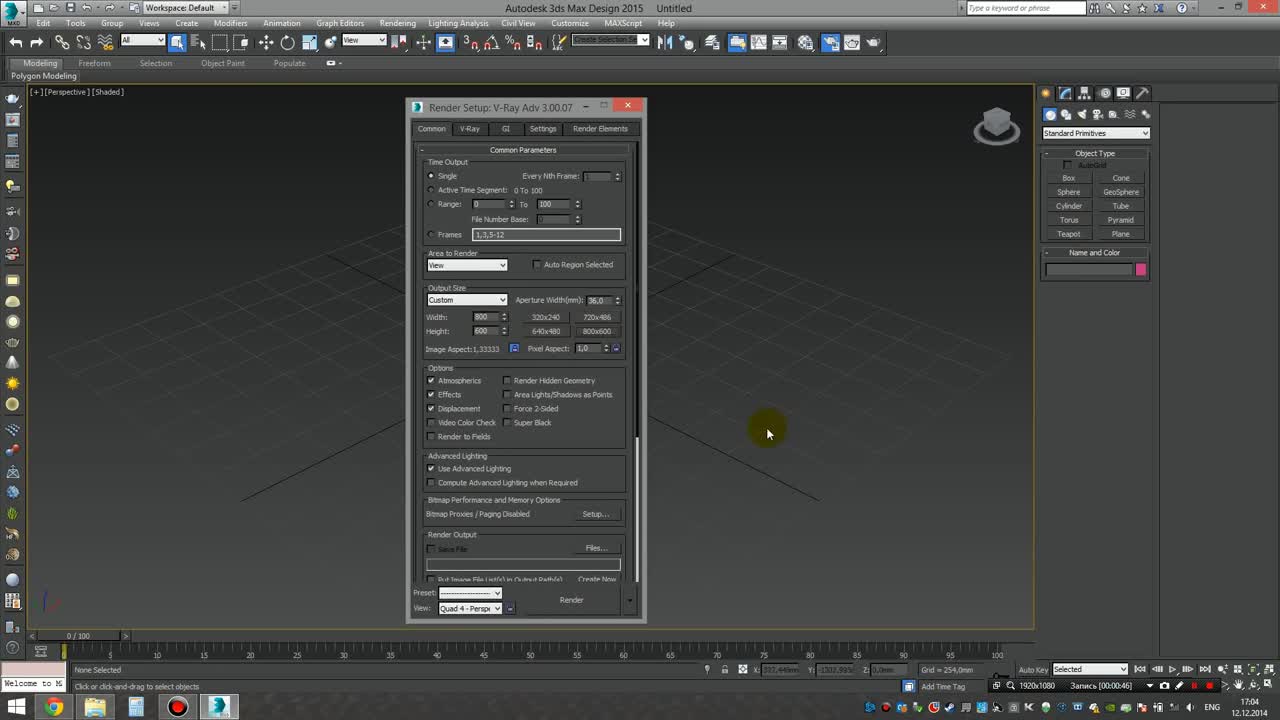Enable Force 2-Sided checkbox

coord(507,409)
